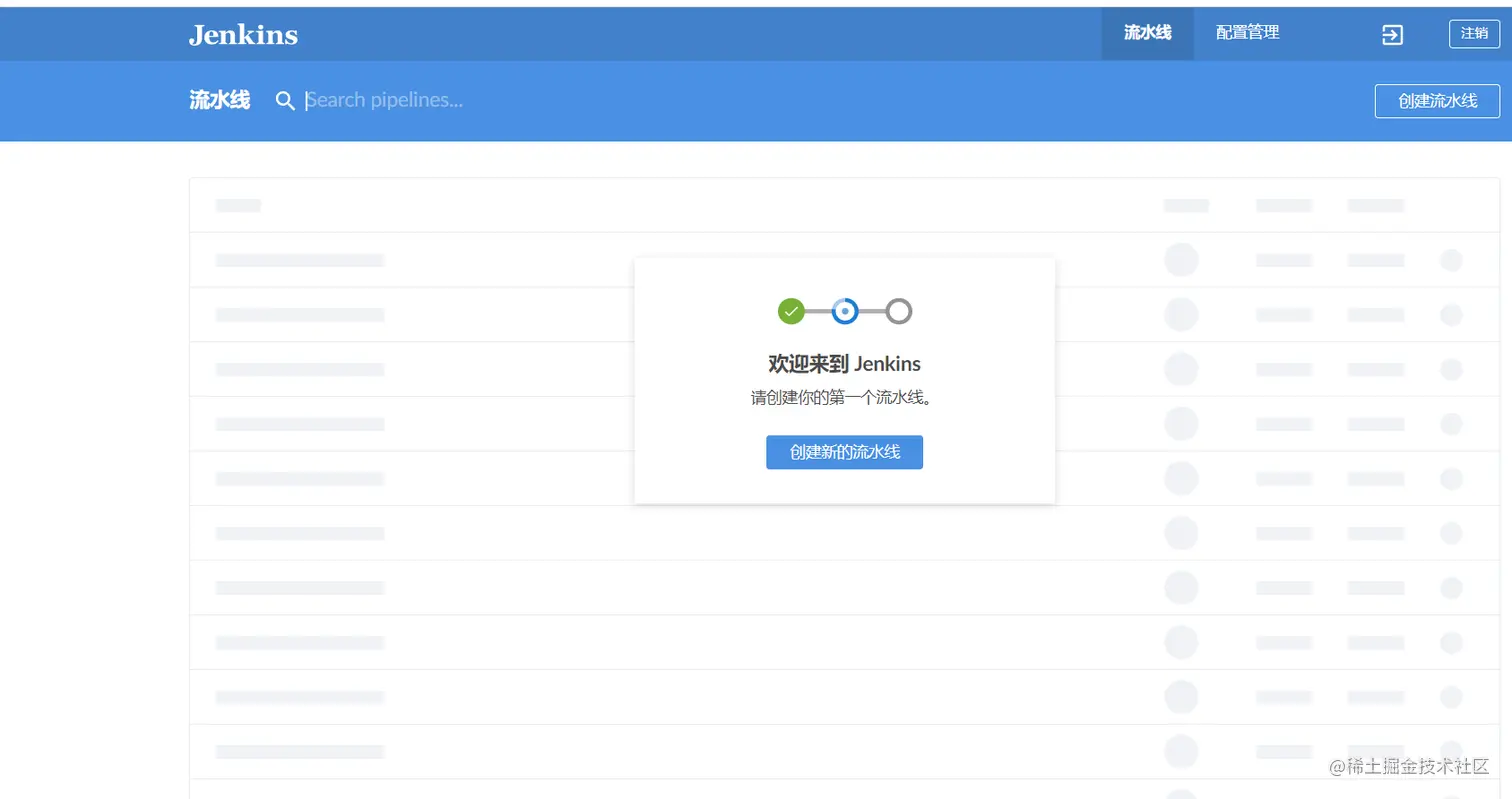Click the 创建流水线 button in the blue bar
Viewport: 1512px width, 799px height.
pos(1437,101)
